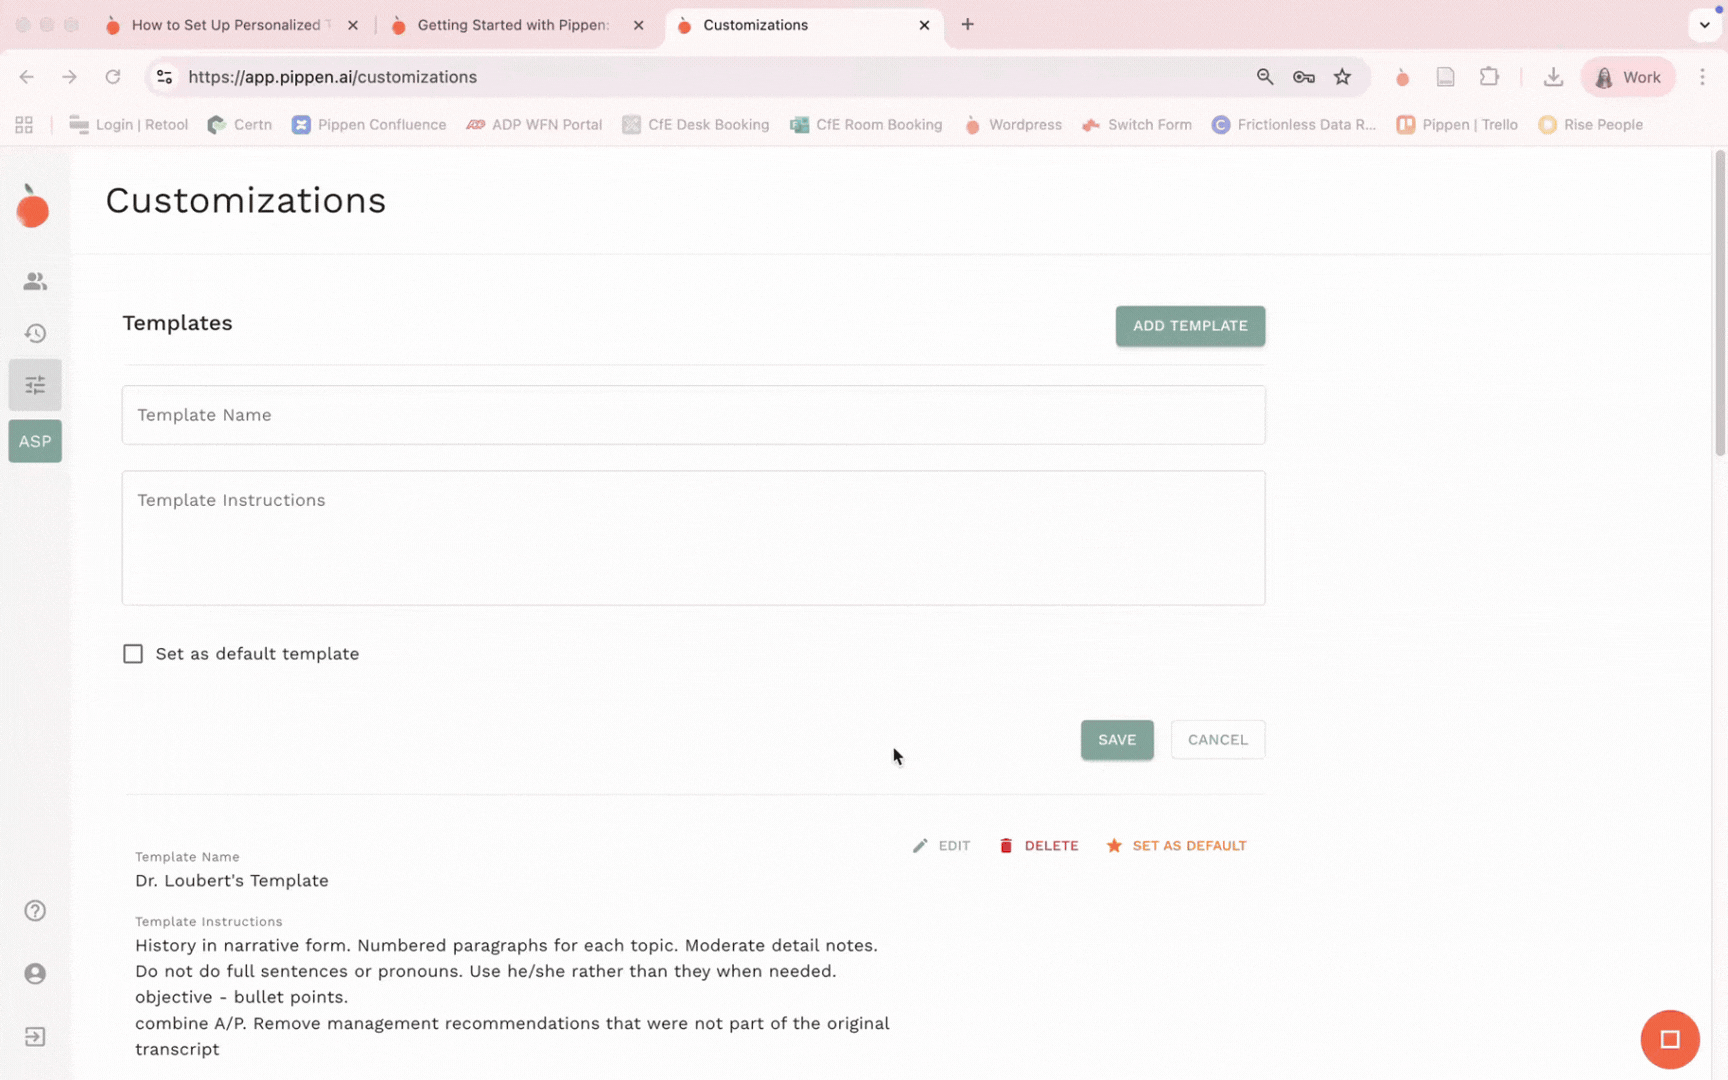Image resolution: width=1728 pixels, height=1080 pixels.
Task: Open the help question mark icon
Action: (35, 911)
